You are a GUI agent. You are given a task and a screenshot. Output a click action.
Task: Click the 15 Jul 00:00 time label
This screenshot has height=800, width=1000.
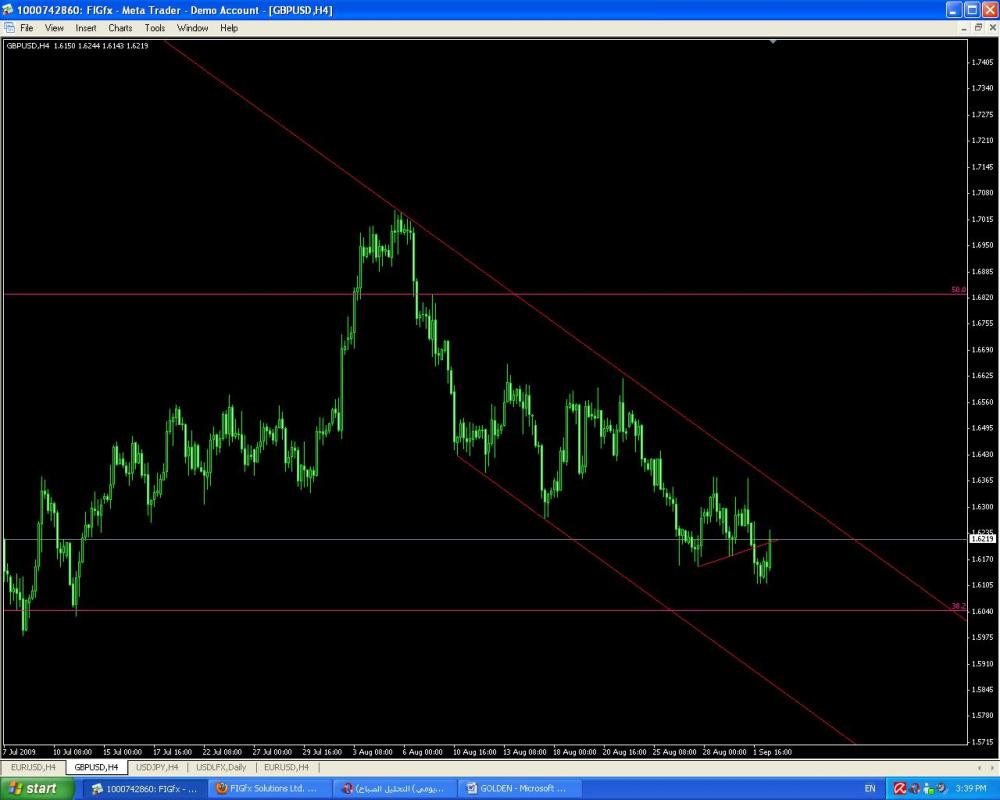122,752
